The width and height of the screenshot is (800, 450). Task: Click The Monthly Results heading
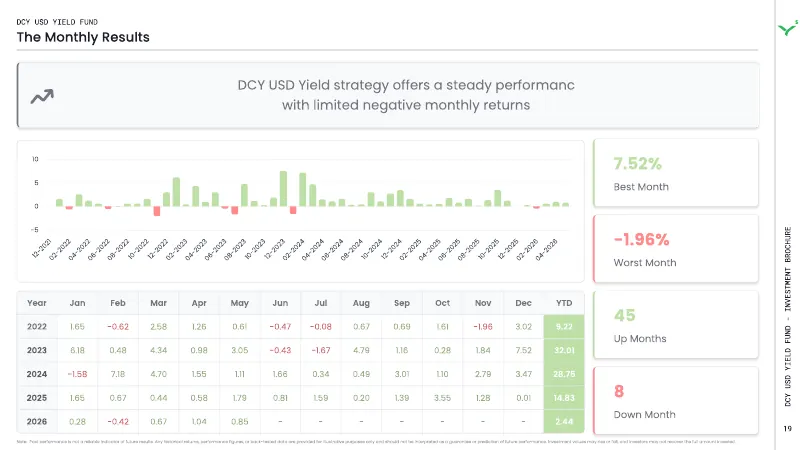(83, 37)
